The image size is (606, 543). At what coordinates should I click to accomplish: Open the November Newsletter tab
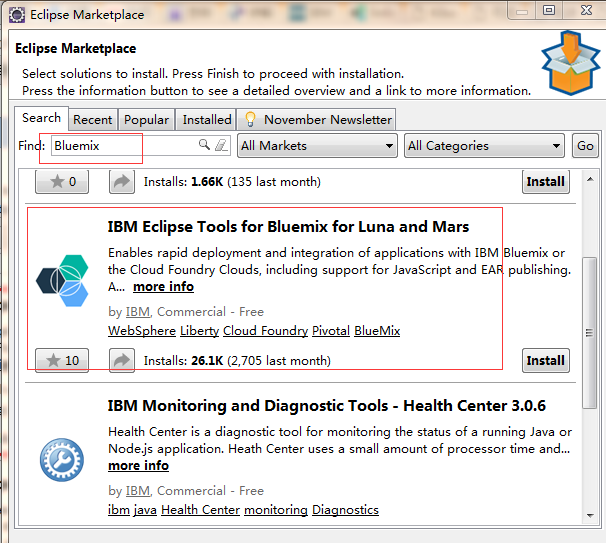pyautogui.click(x=317, y=120)
